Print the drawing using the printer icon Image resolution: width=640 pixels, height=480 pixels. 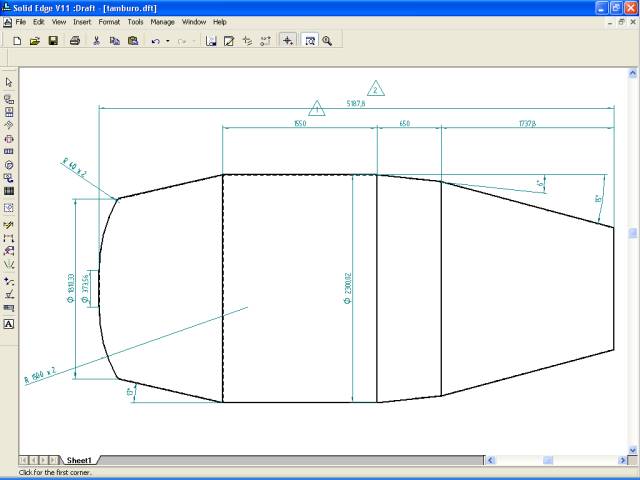[75, 41]
